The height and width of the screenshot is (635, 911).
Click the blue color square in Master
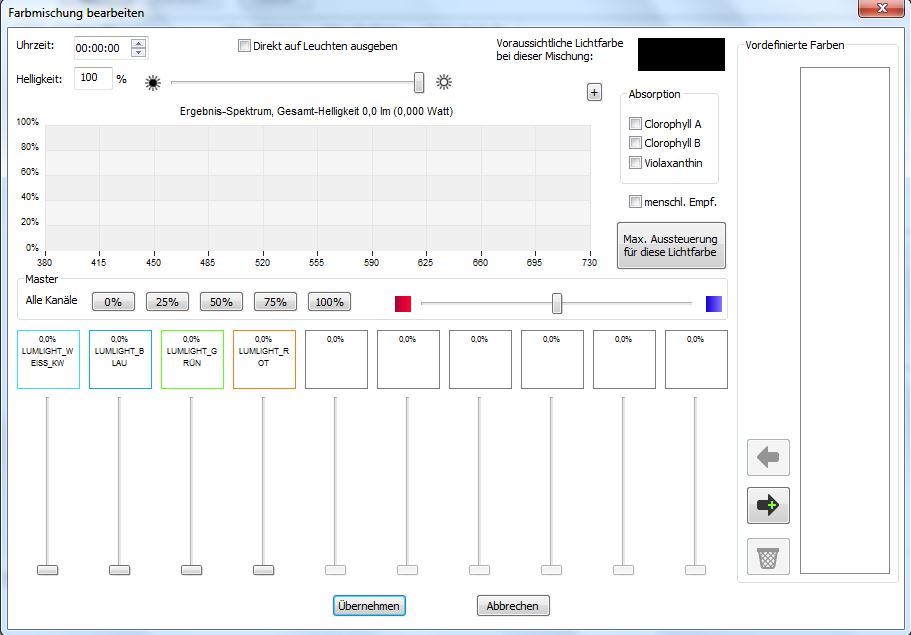point(713,303)
